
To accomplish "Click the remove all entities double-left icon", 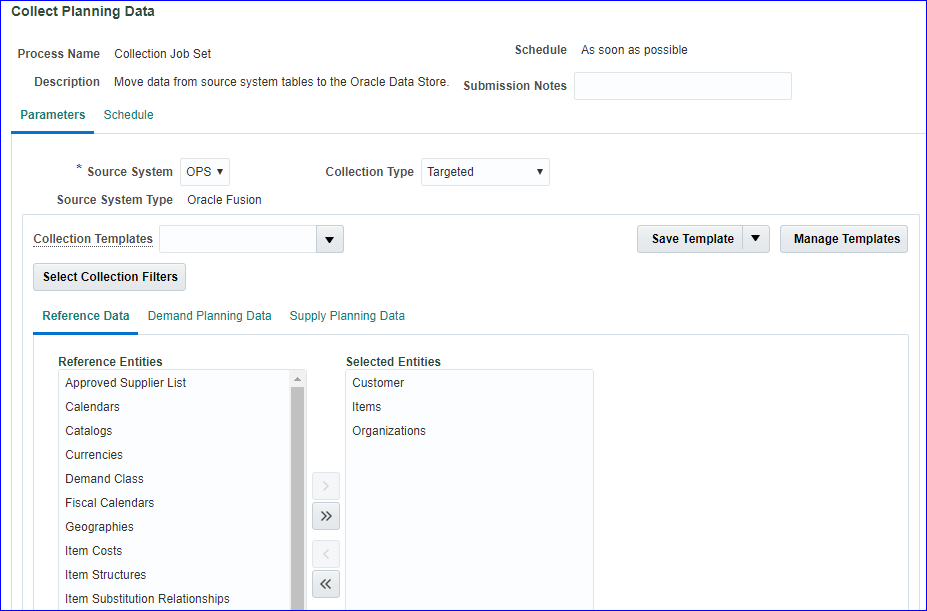I will (x=326, y=583).
